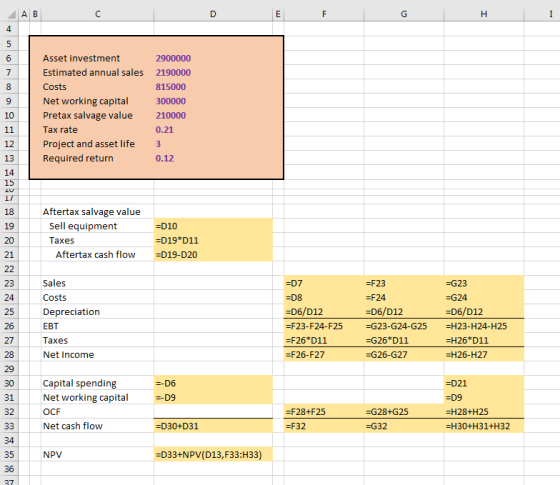This screenshot has width=560, height=485.
Task: Click the Capital spending label cell
Action: (x=98, y=383)
